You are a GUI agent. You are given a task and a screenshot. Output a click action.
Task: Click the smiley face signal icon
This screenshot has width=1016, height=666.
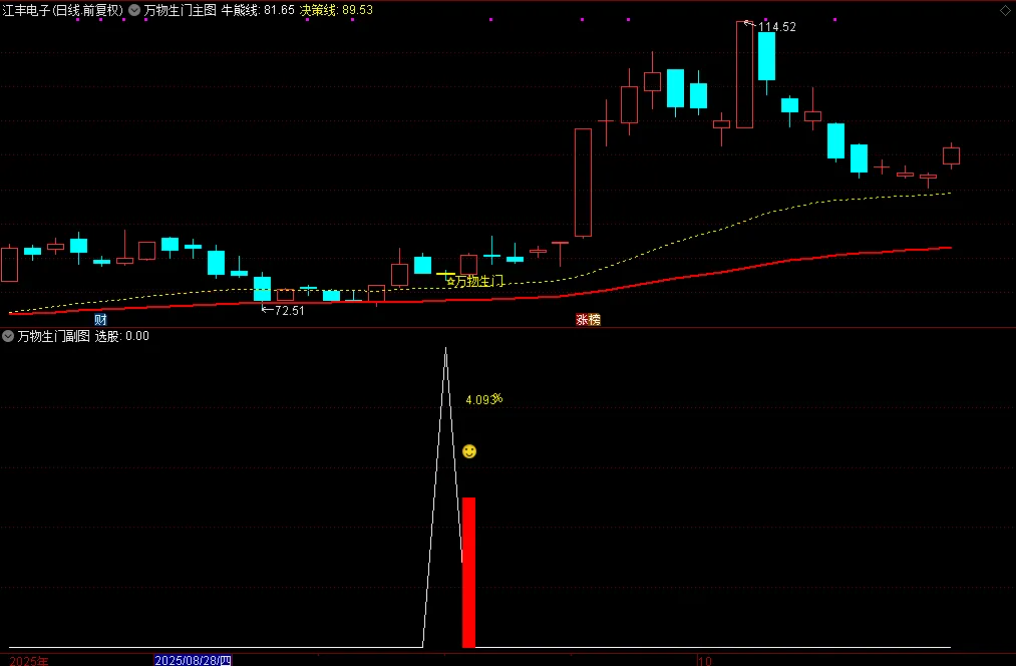click(x=469, y=451)
